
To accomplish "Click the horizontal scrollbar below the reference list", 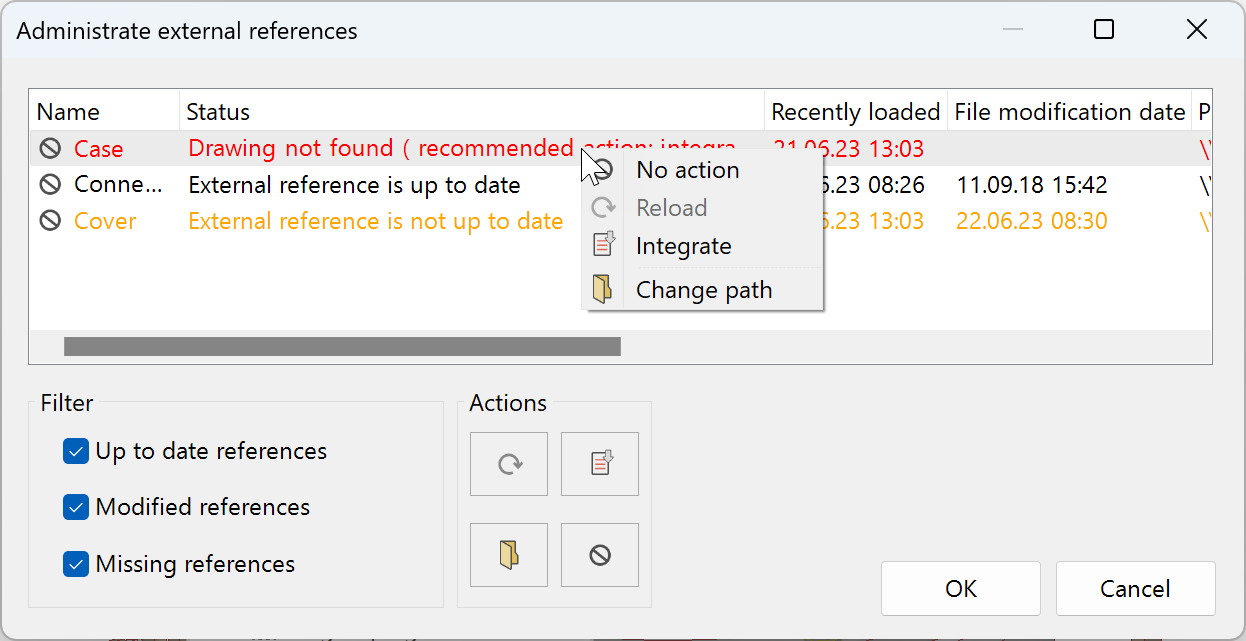I will click(x=342, y=346).
